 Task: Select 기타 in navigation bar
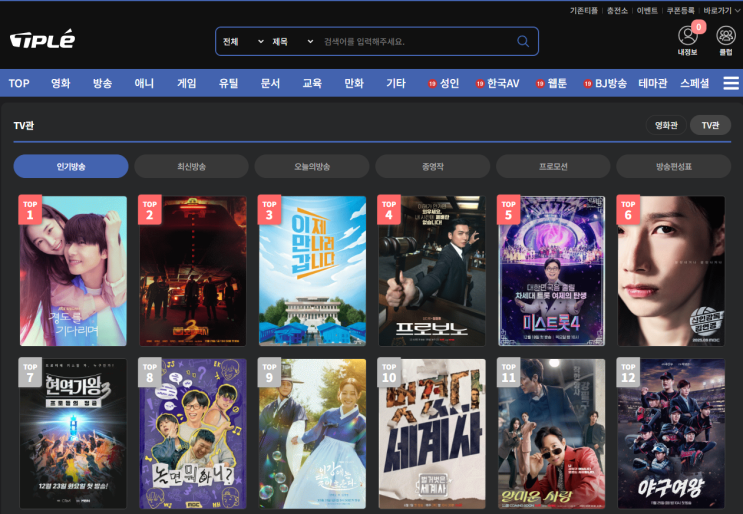pos(396,83)
